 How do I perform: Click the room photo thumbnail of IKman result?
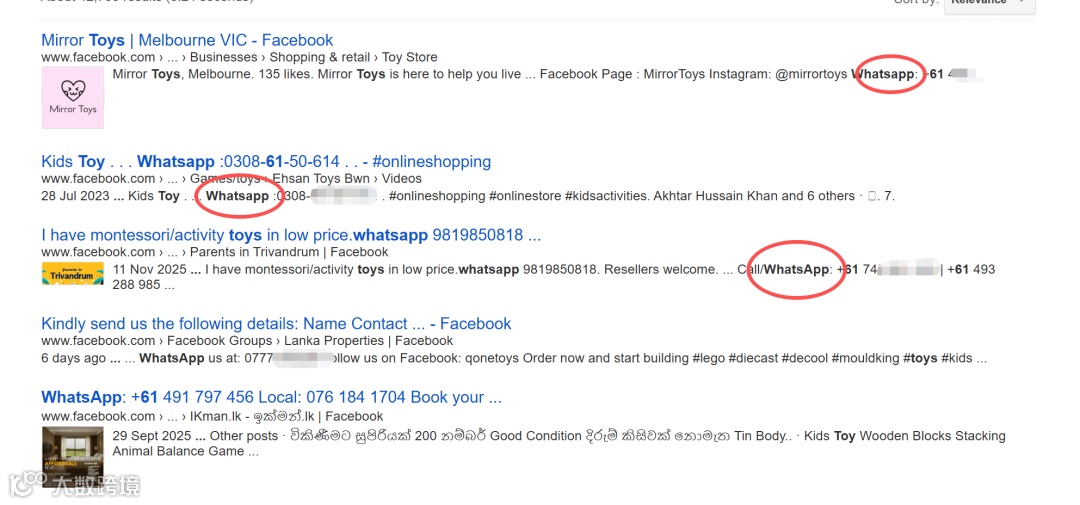(73, 457)
